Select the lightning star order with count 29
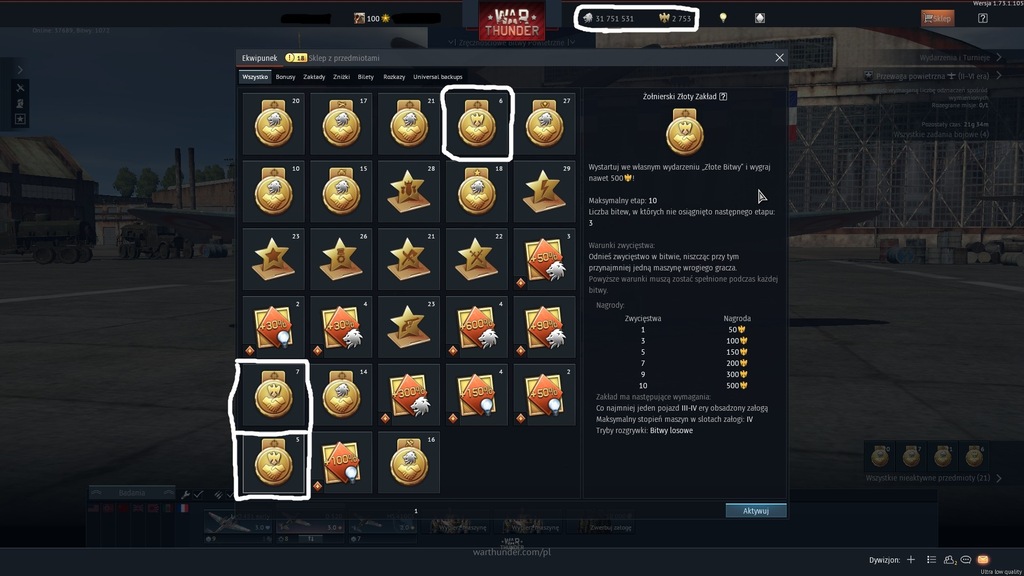 click(545, 191)
